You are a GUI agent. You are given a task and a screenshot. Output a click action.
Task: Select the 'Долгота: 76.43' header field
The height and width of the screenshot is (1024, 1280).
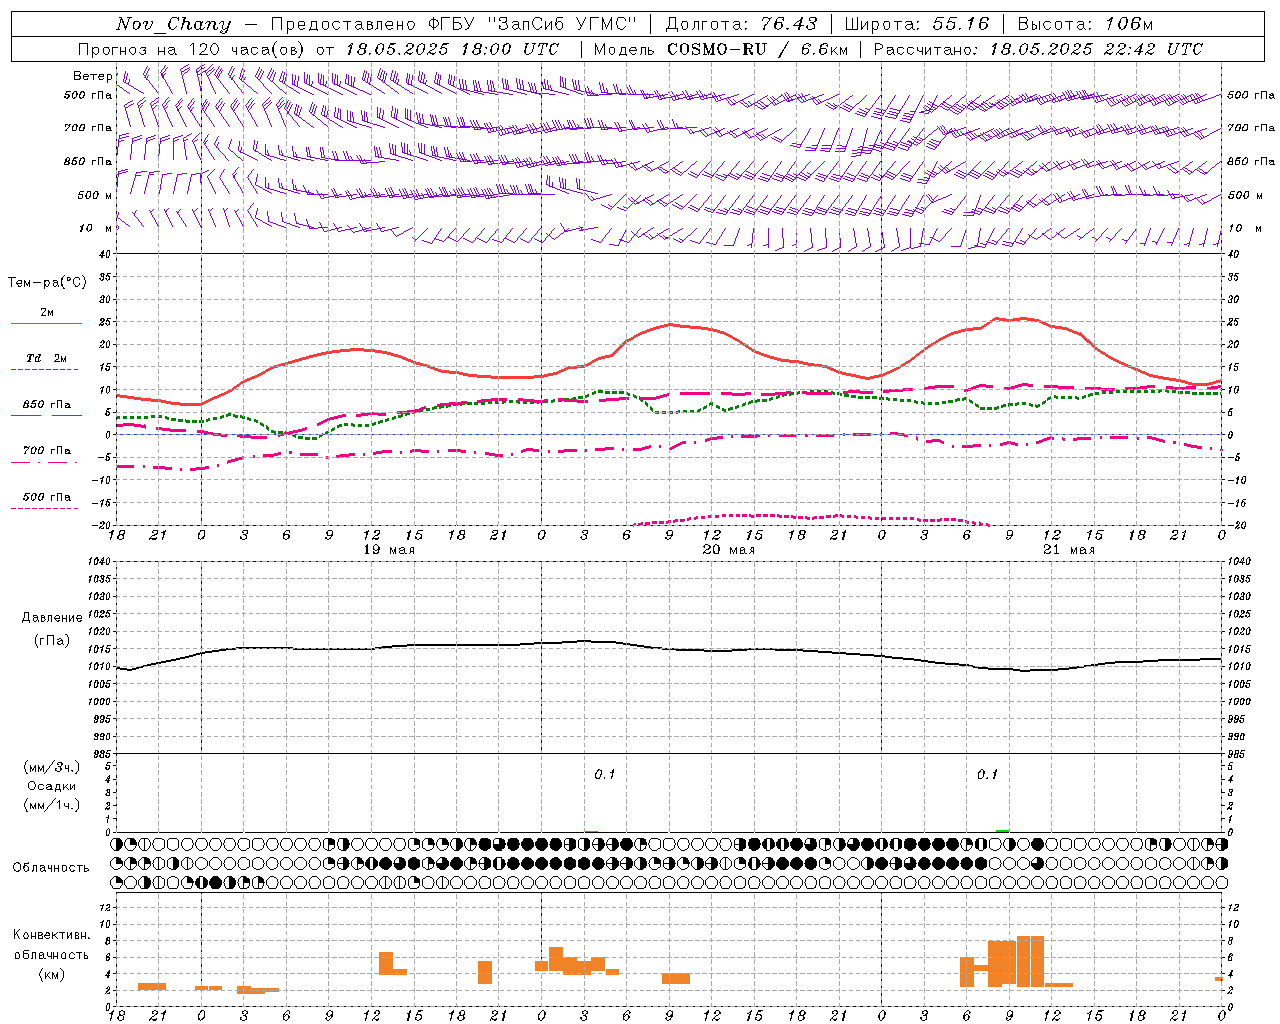point(741,24)
